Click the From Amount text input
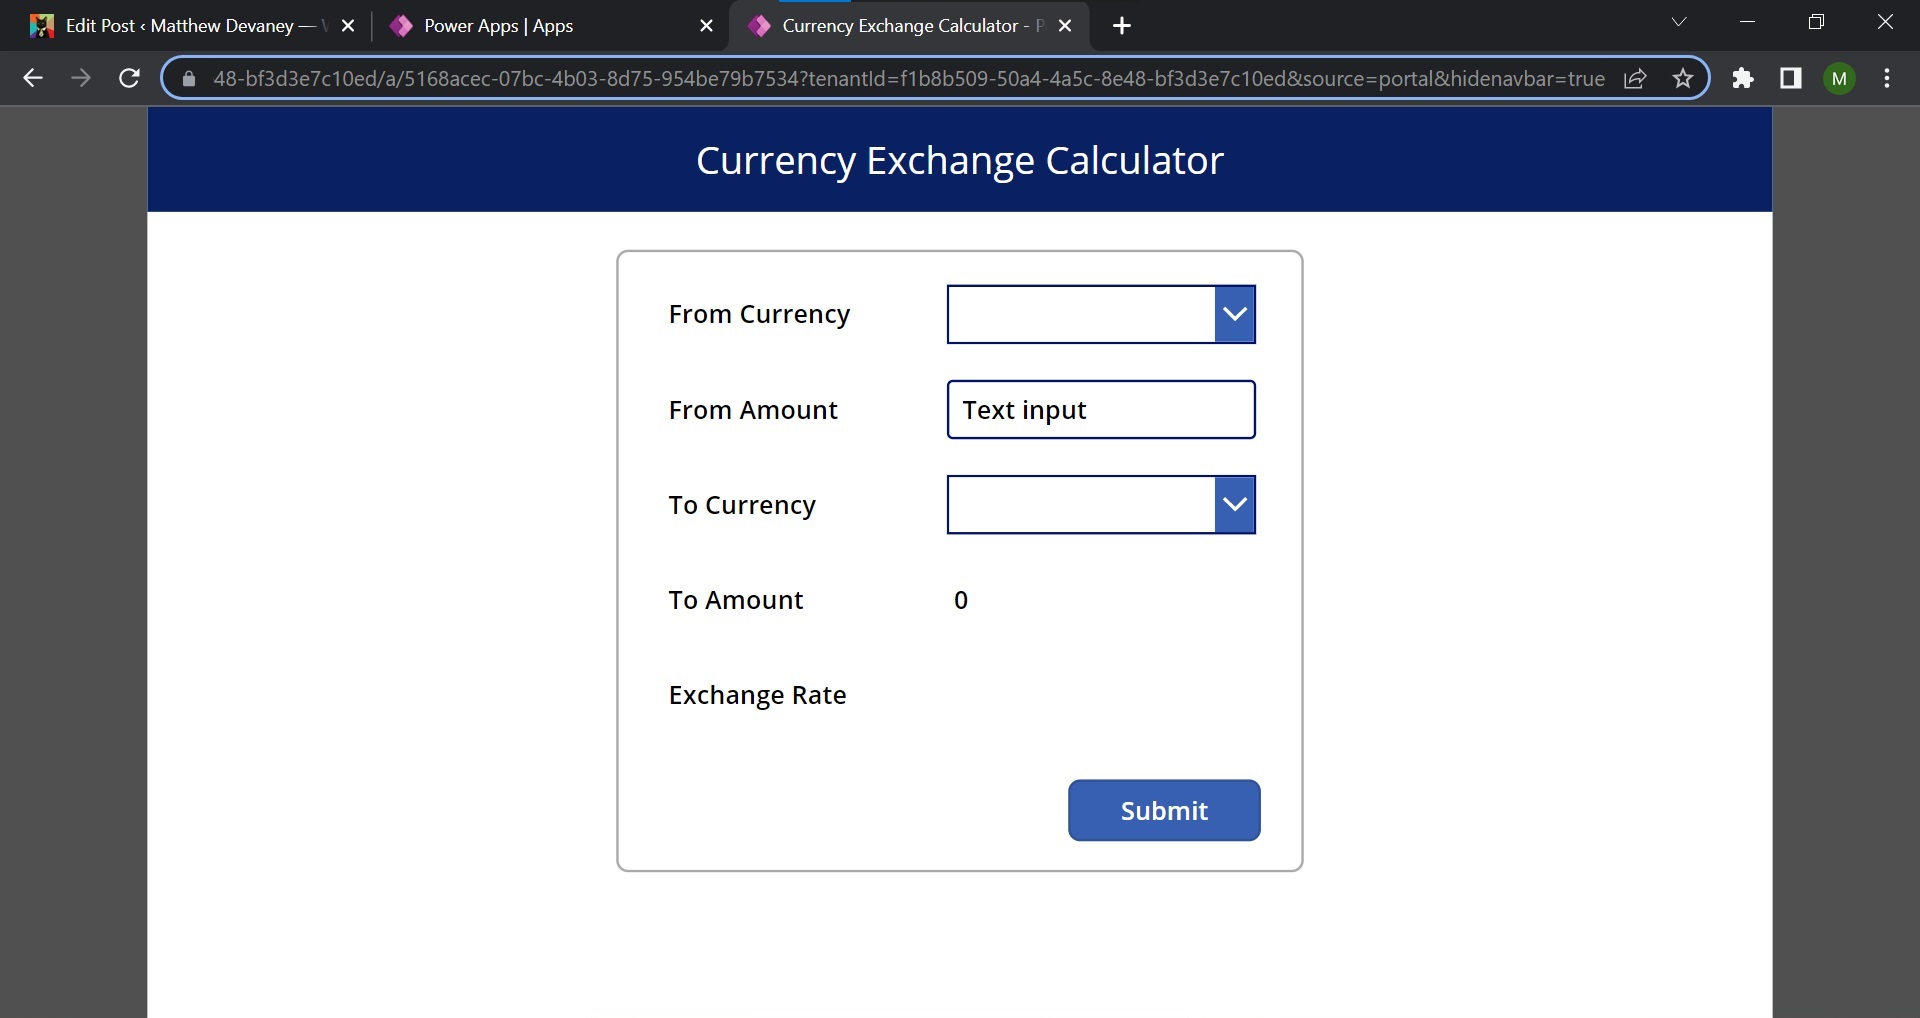The width and height of the screenshot is (1920, 1018). pyautogui.click(x=1100, y=410)
